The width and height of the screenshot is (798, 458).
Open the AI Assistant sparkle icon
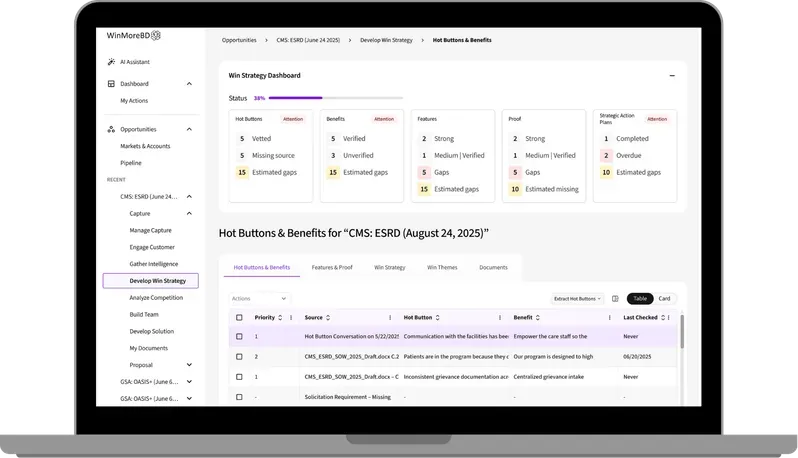(111, 62)
